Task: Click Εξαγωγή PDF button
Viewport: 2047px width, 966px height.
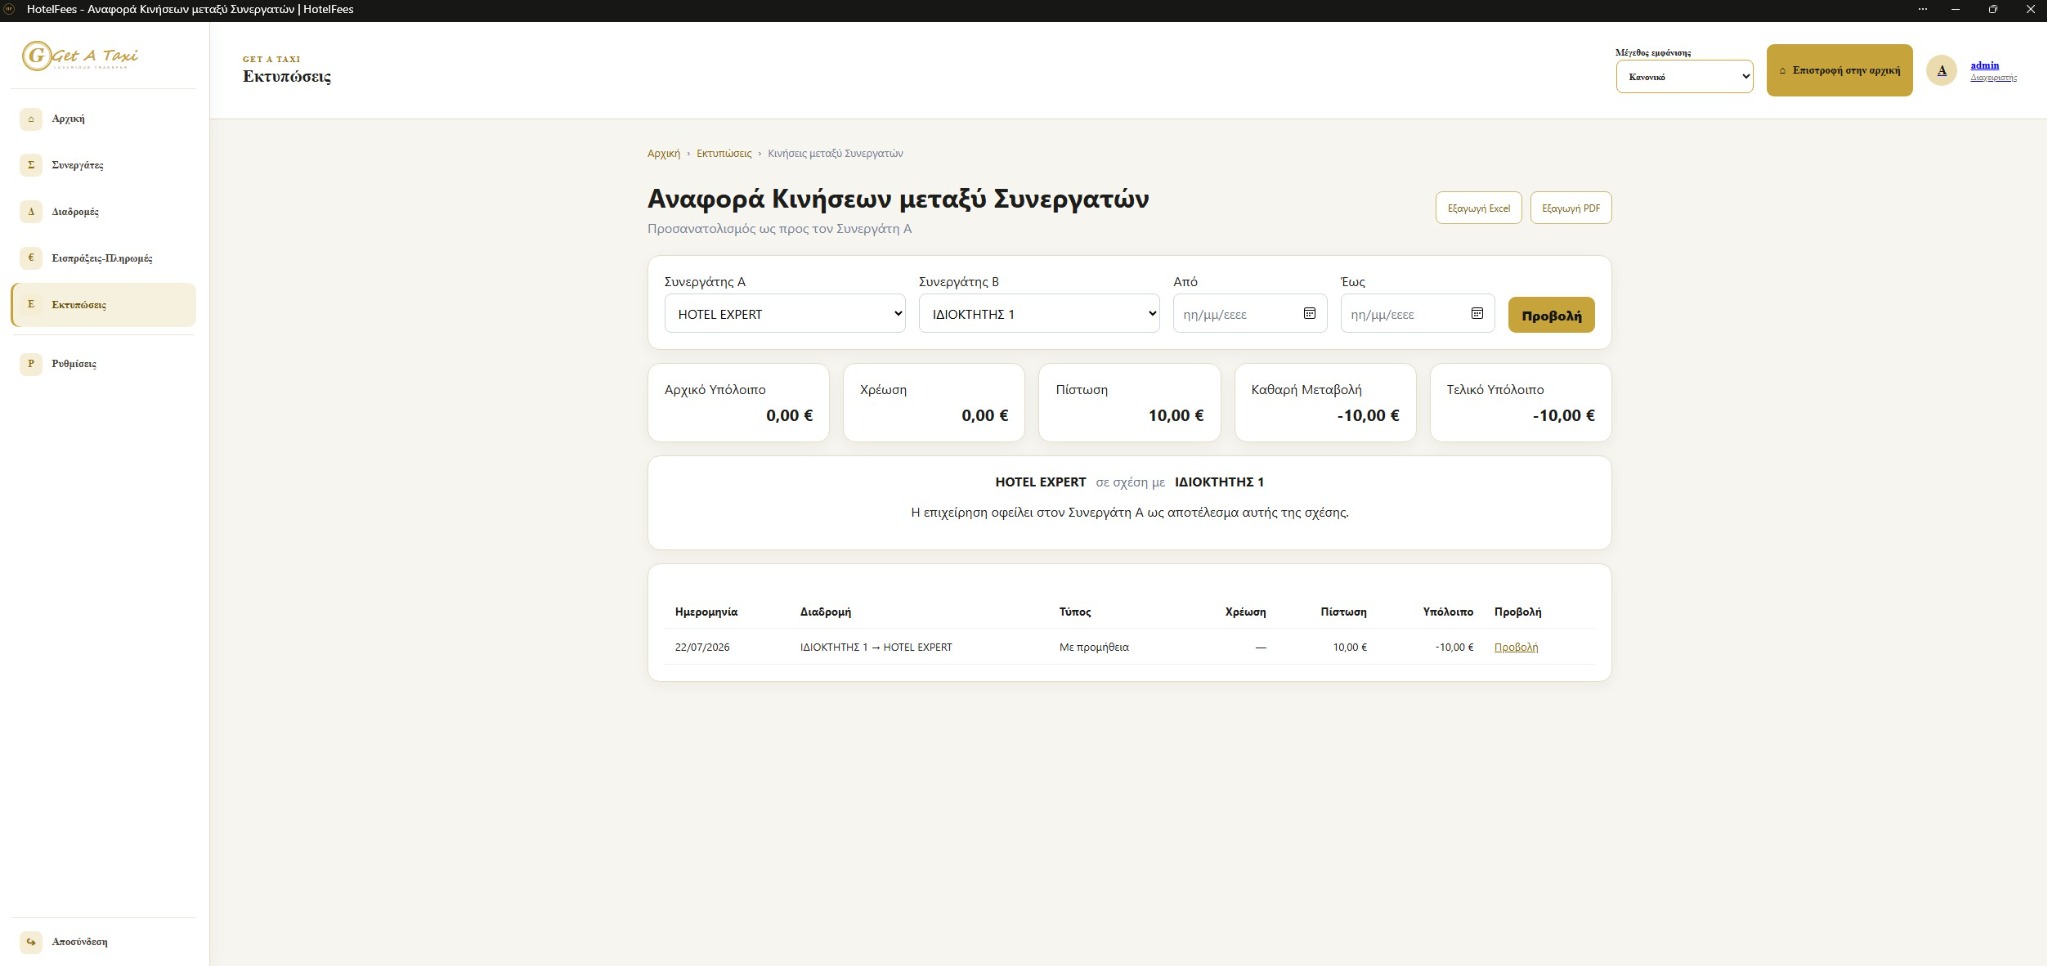Action: tap(1570, 208)
